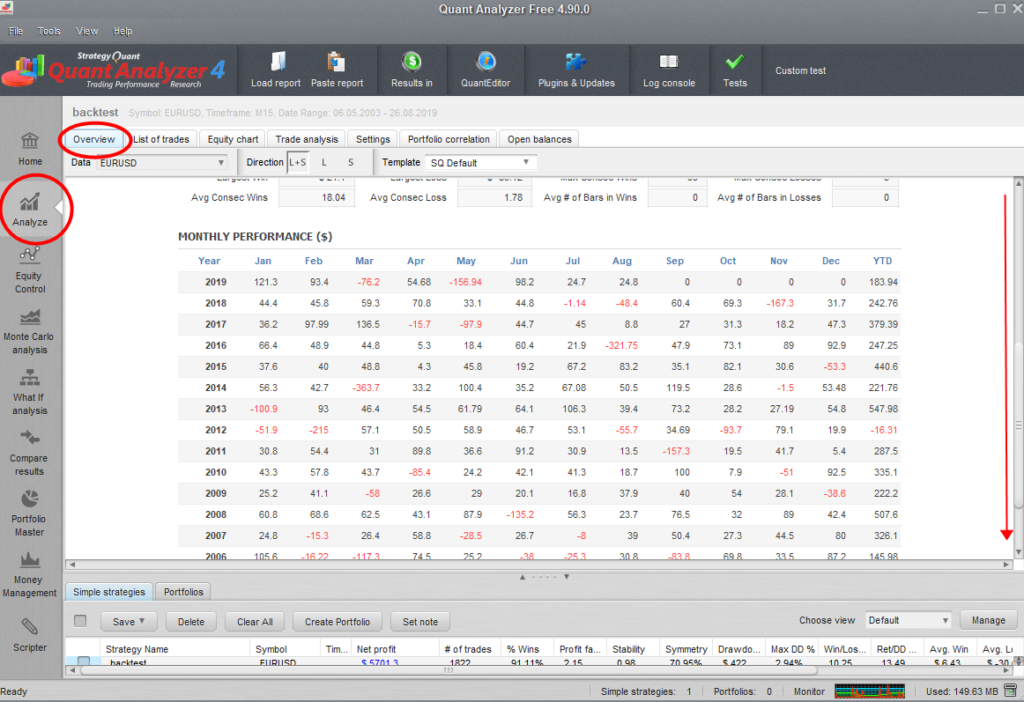The height and width of the screenshot is (702, 1024).
Task: Open Compare results in sidebar
Action: [x=29, y=453]
